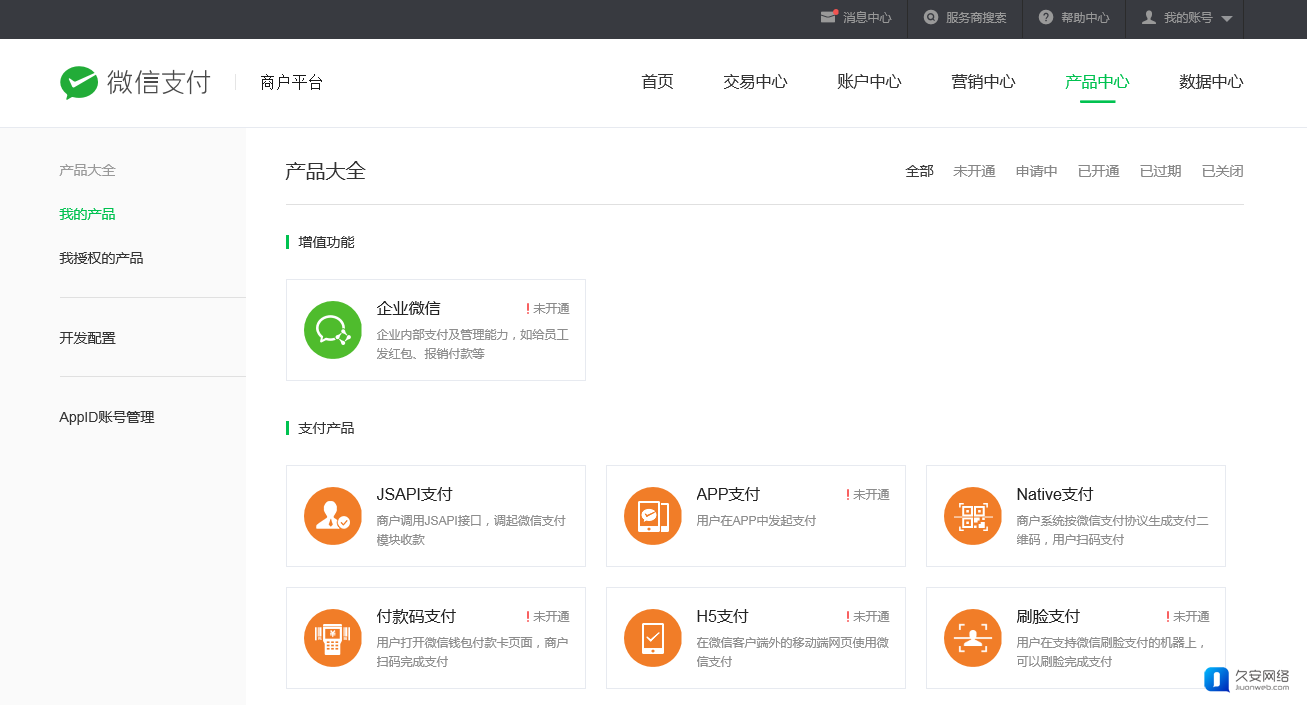The height and width of the screenshot is (705, 1307).
Task: Click the Native支付 QR code icon
Action: (973, 516)
